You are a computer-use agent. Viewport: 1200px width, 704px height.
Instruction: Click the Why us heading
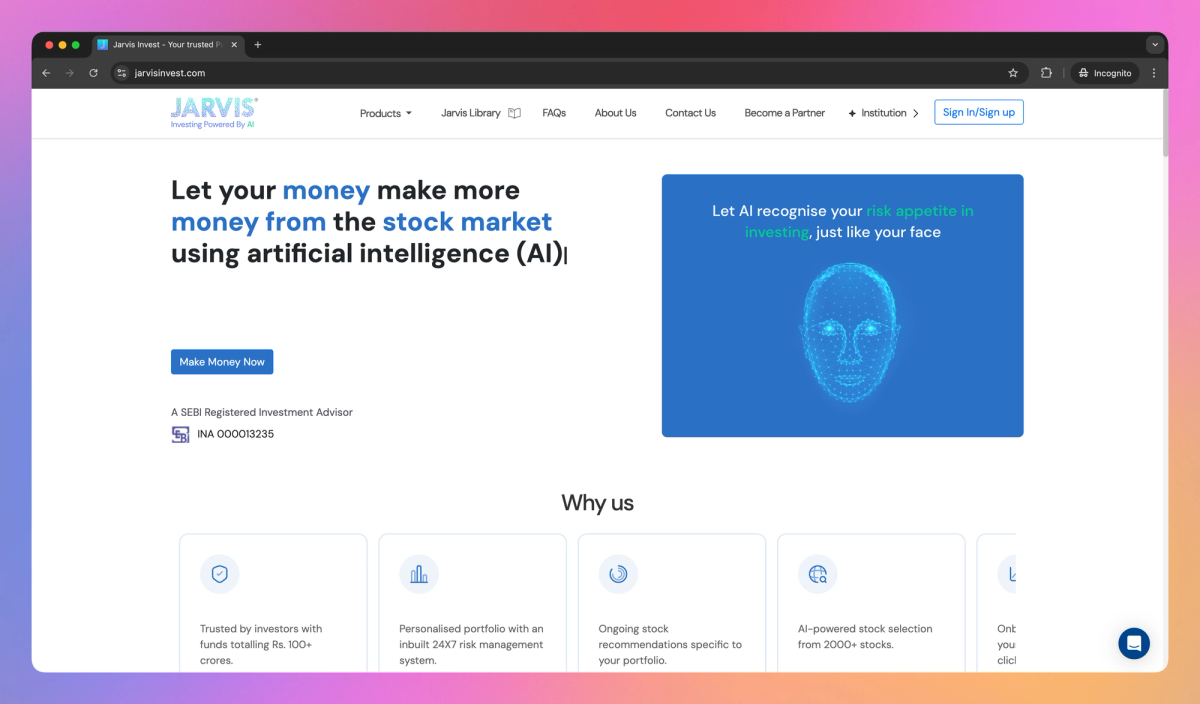[597, 502]
